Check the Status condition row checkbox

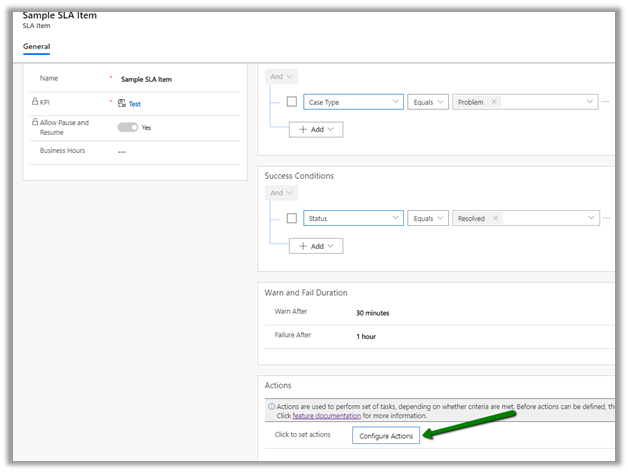[x=292, y=218]
